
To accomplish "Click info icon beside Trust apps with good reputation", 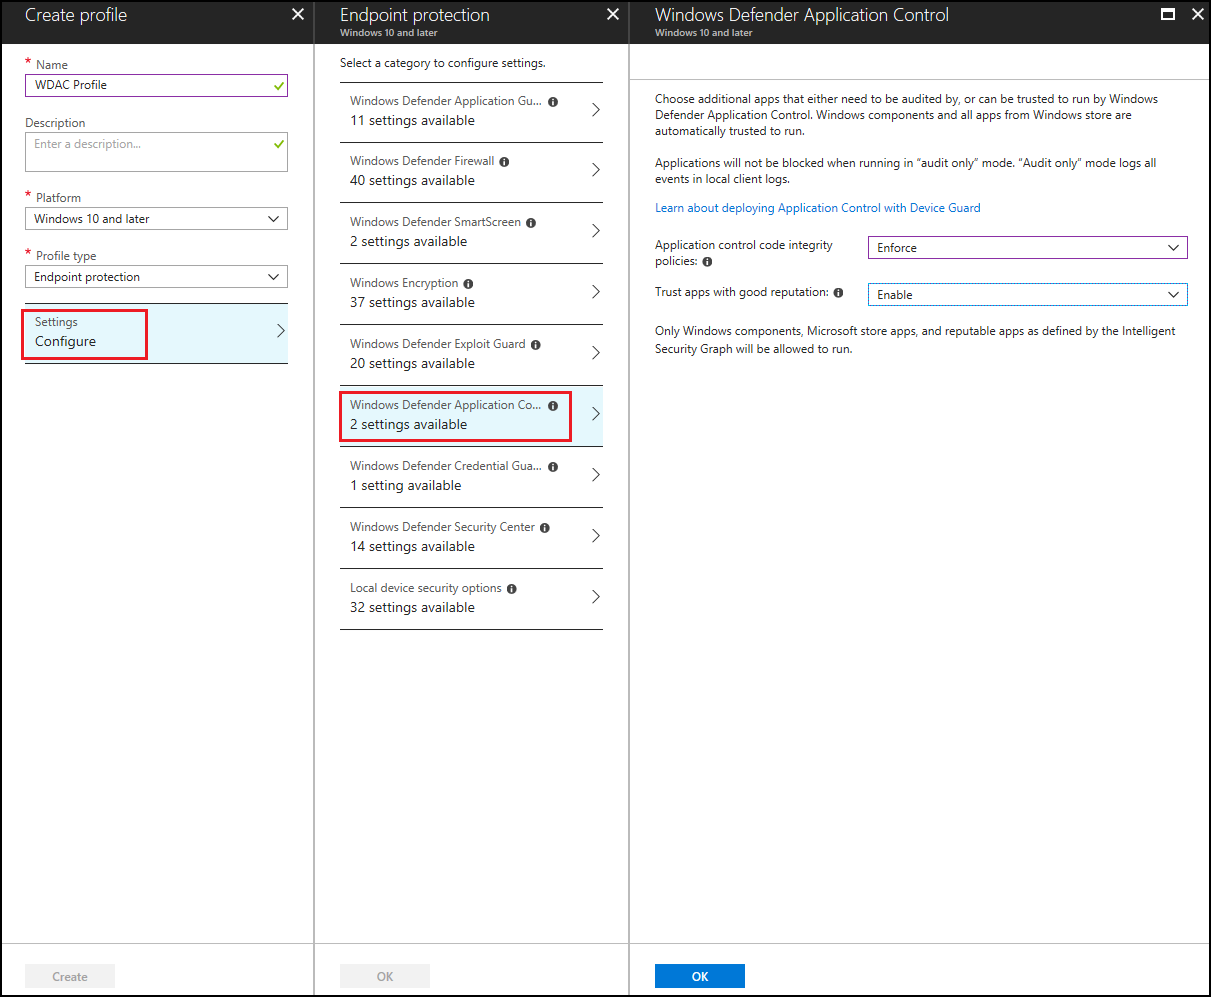I will click(838, 293).
